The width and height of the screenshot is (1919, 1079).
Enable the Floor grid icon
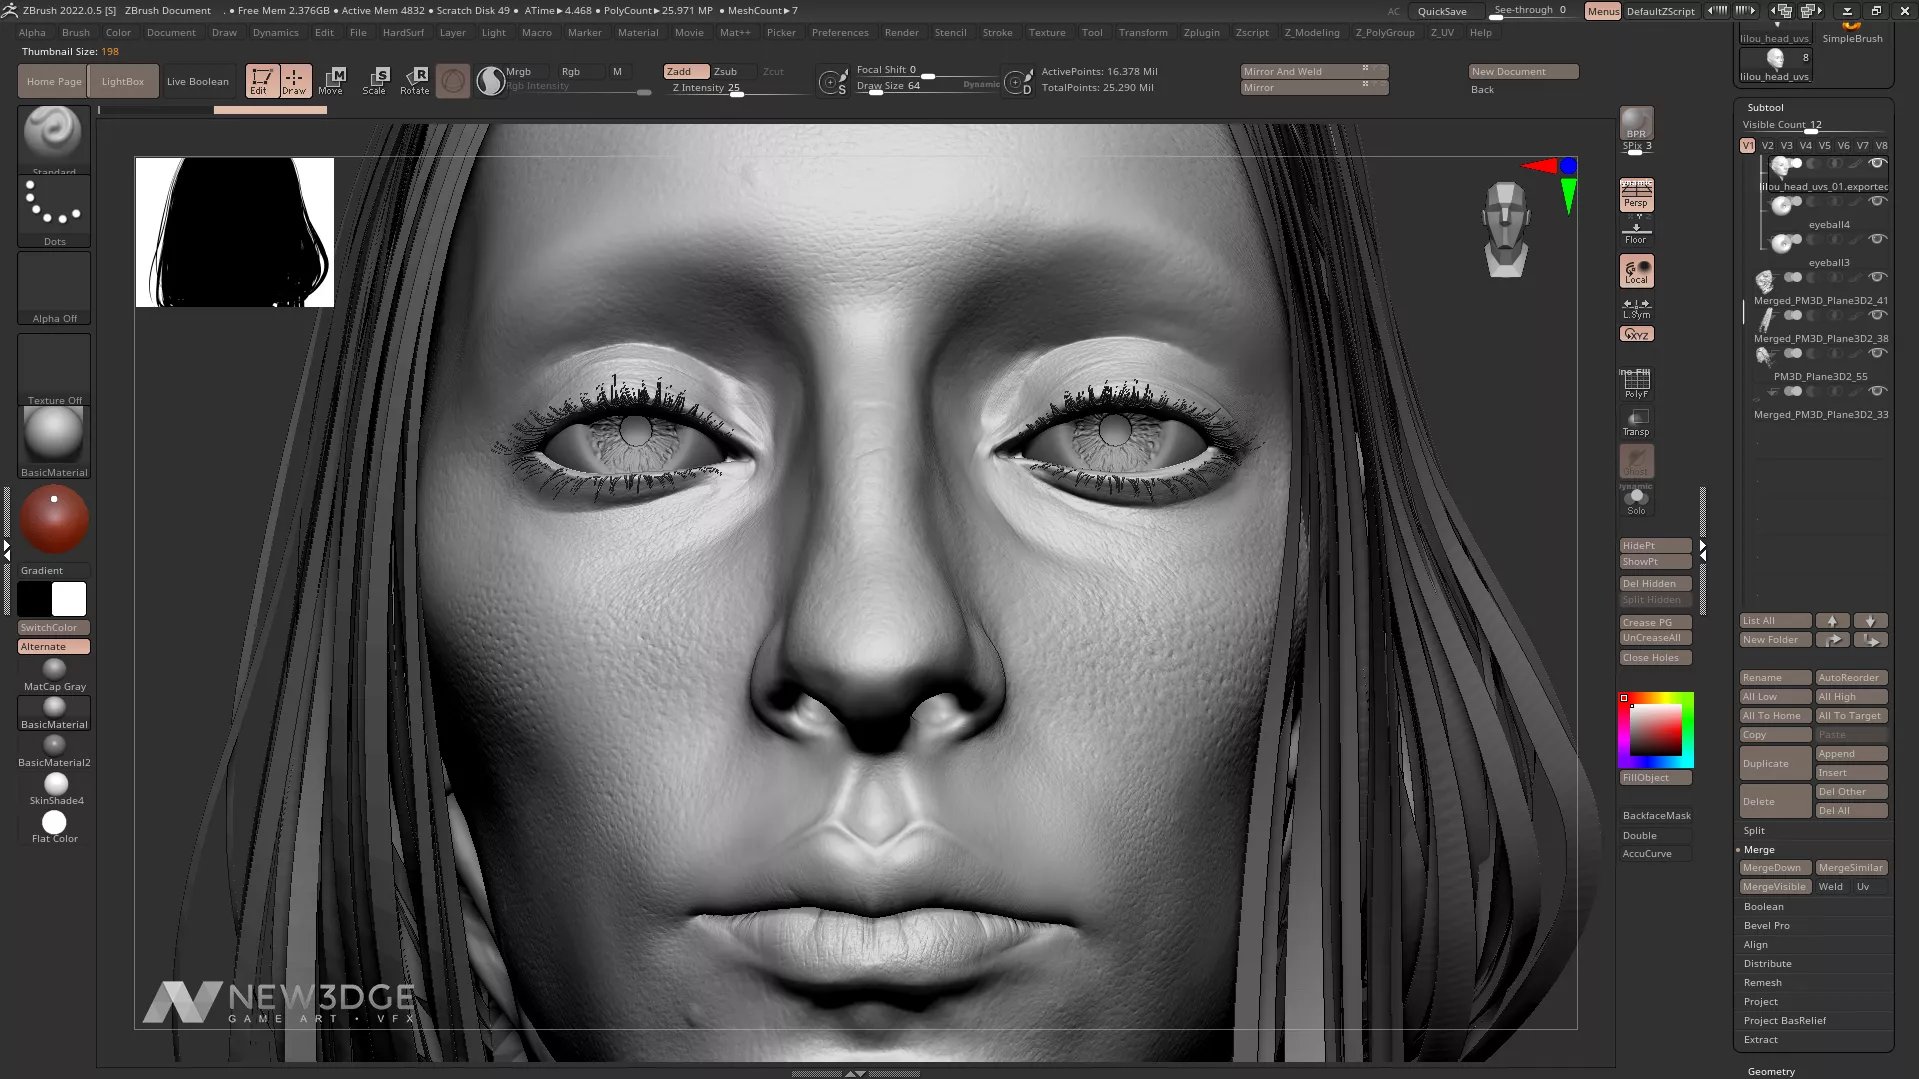pyautogui.click(x=1636, y=233)
